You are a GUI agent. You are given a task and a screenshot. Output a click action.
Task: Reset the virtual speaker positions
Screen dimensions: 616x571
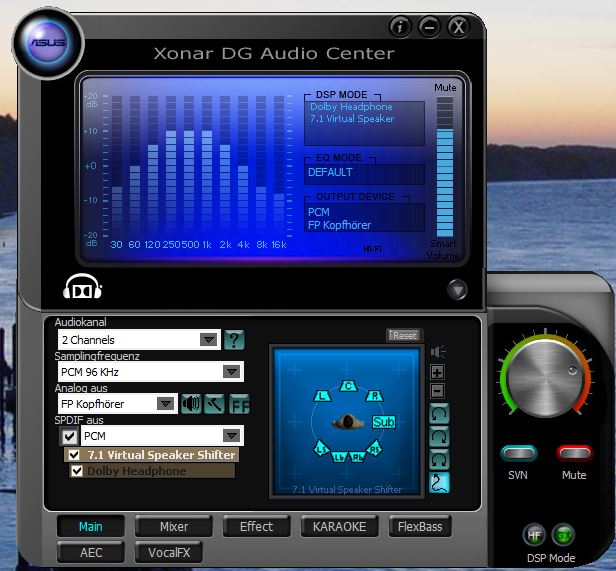pyautogui.click(x=405, y=336)
